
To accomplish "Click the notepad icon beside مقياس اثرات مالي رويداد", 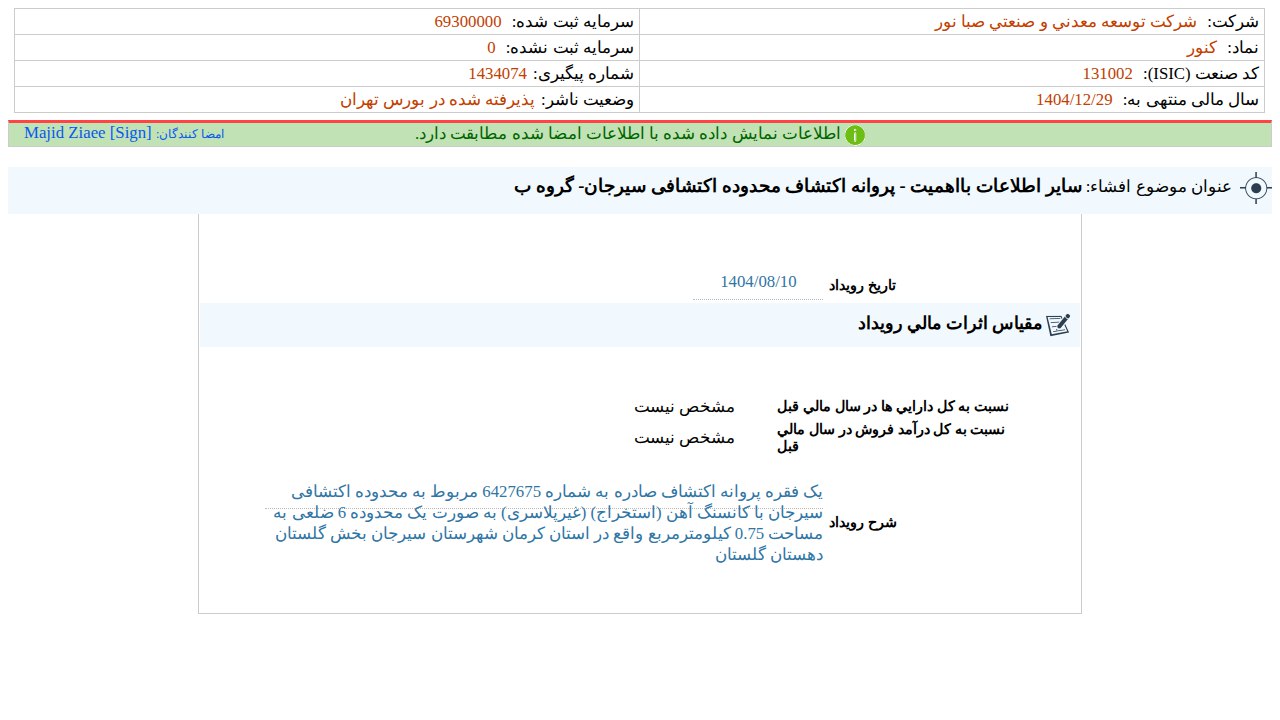I will click(1058, 324).
